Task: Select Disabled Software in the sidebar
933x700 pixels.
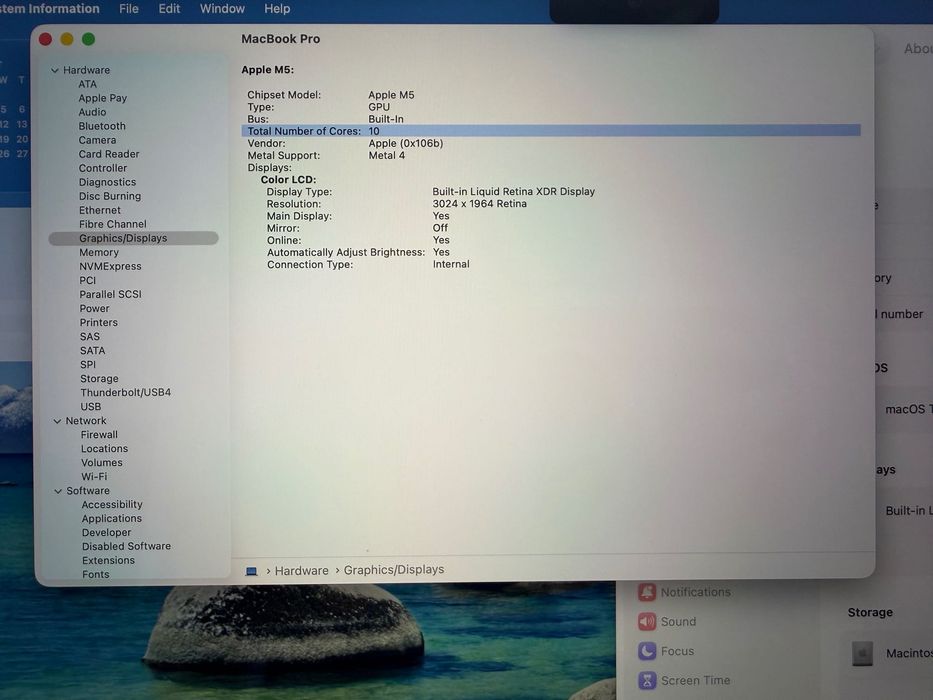Action: pyautogui.click(x=126, y=546)
